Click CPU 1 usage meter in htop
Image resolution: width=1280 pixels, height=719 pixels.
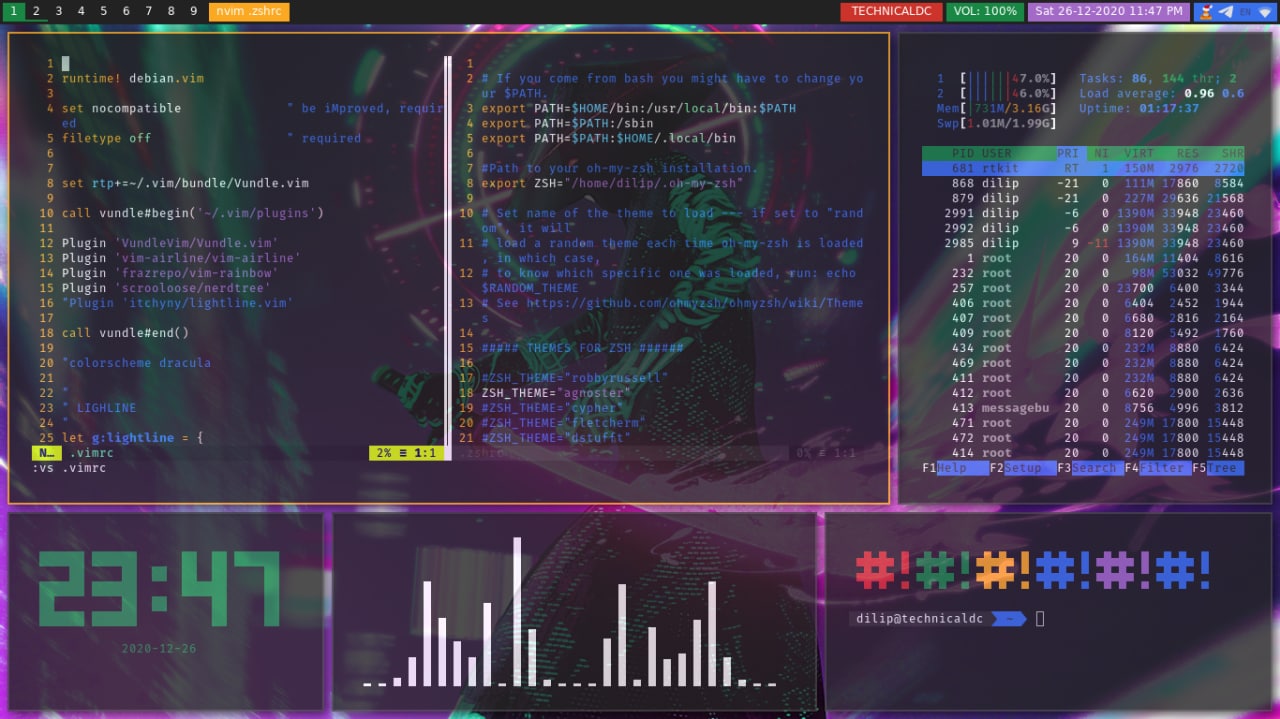[996, 78]
